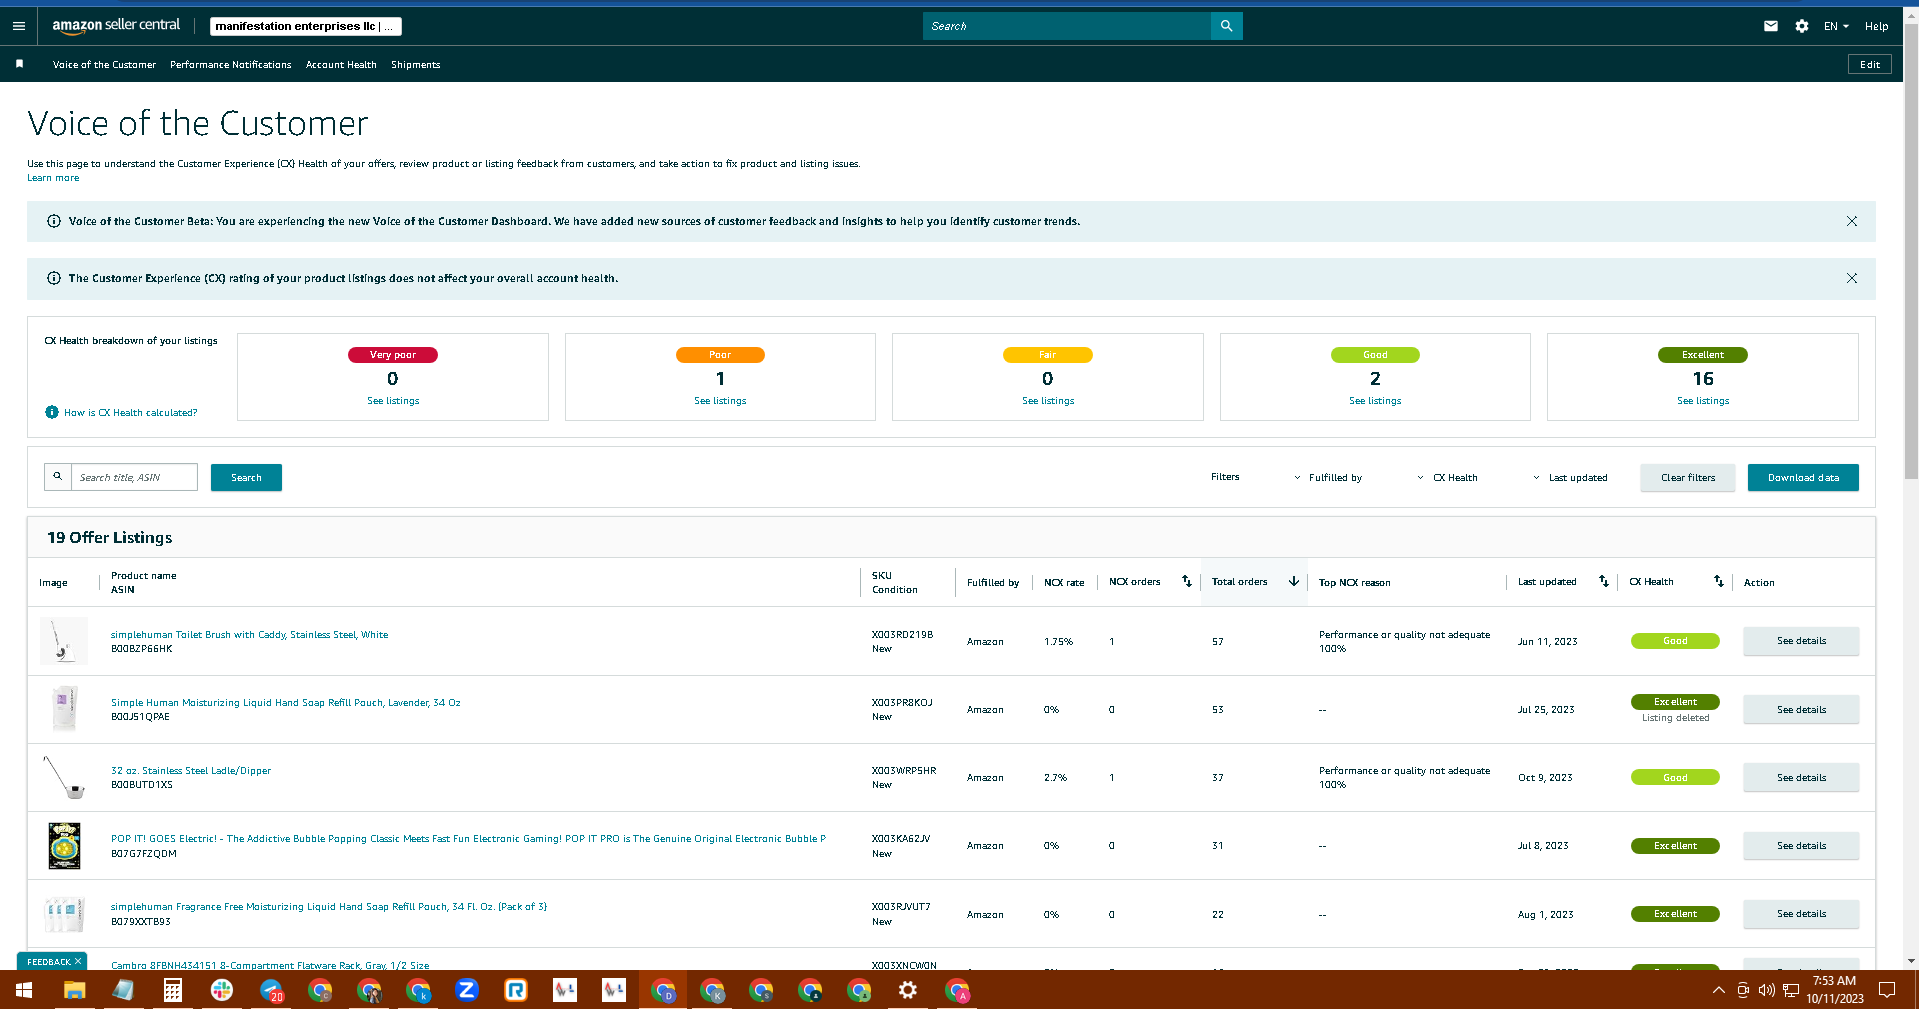
Task: Open Telegram with 20 unread badge
Action: [x=271, y=990]
